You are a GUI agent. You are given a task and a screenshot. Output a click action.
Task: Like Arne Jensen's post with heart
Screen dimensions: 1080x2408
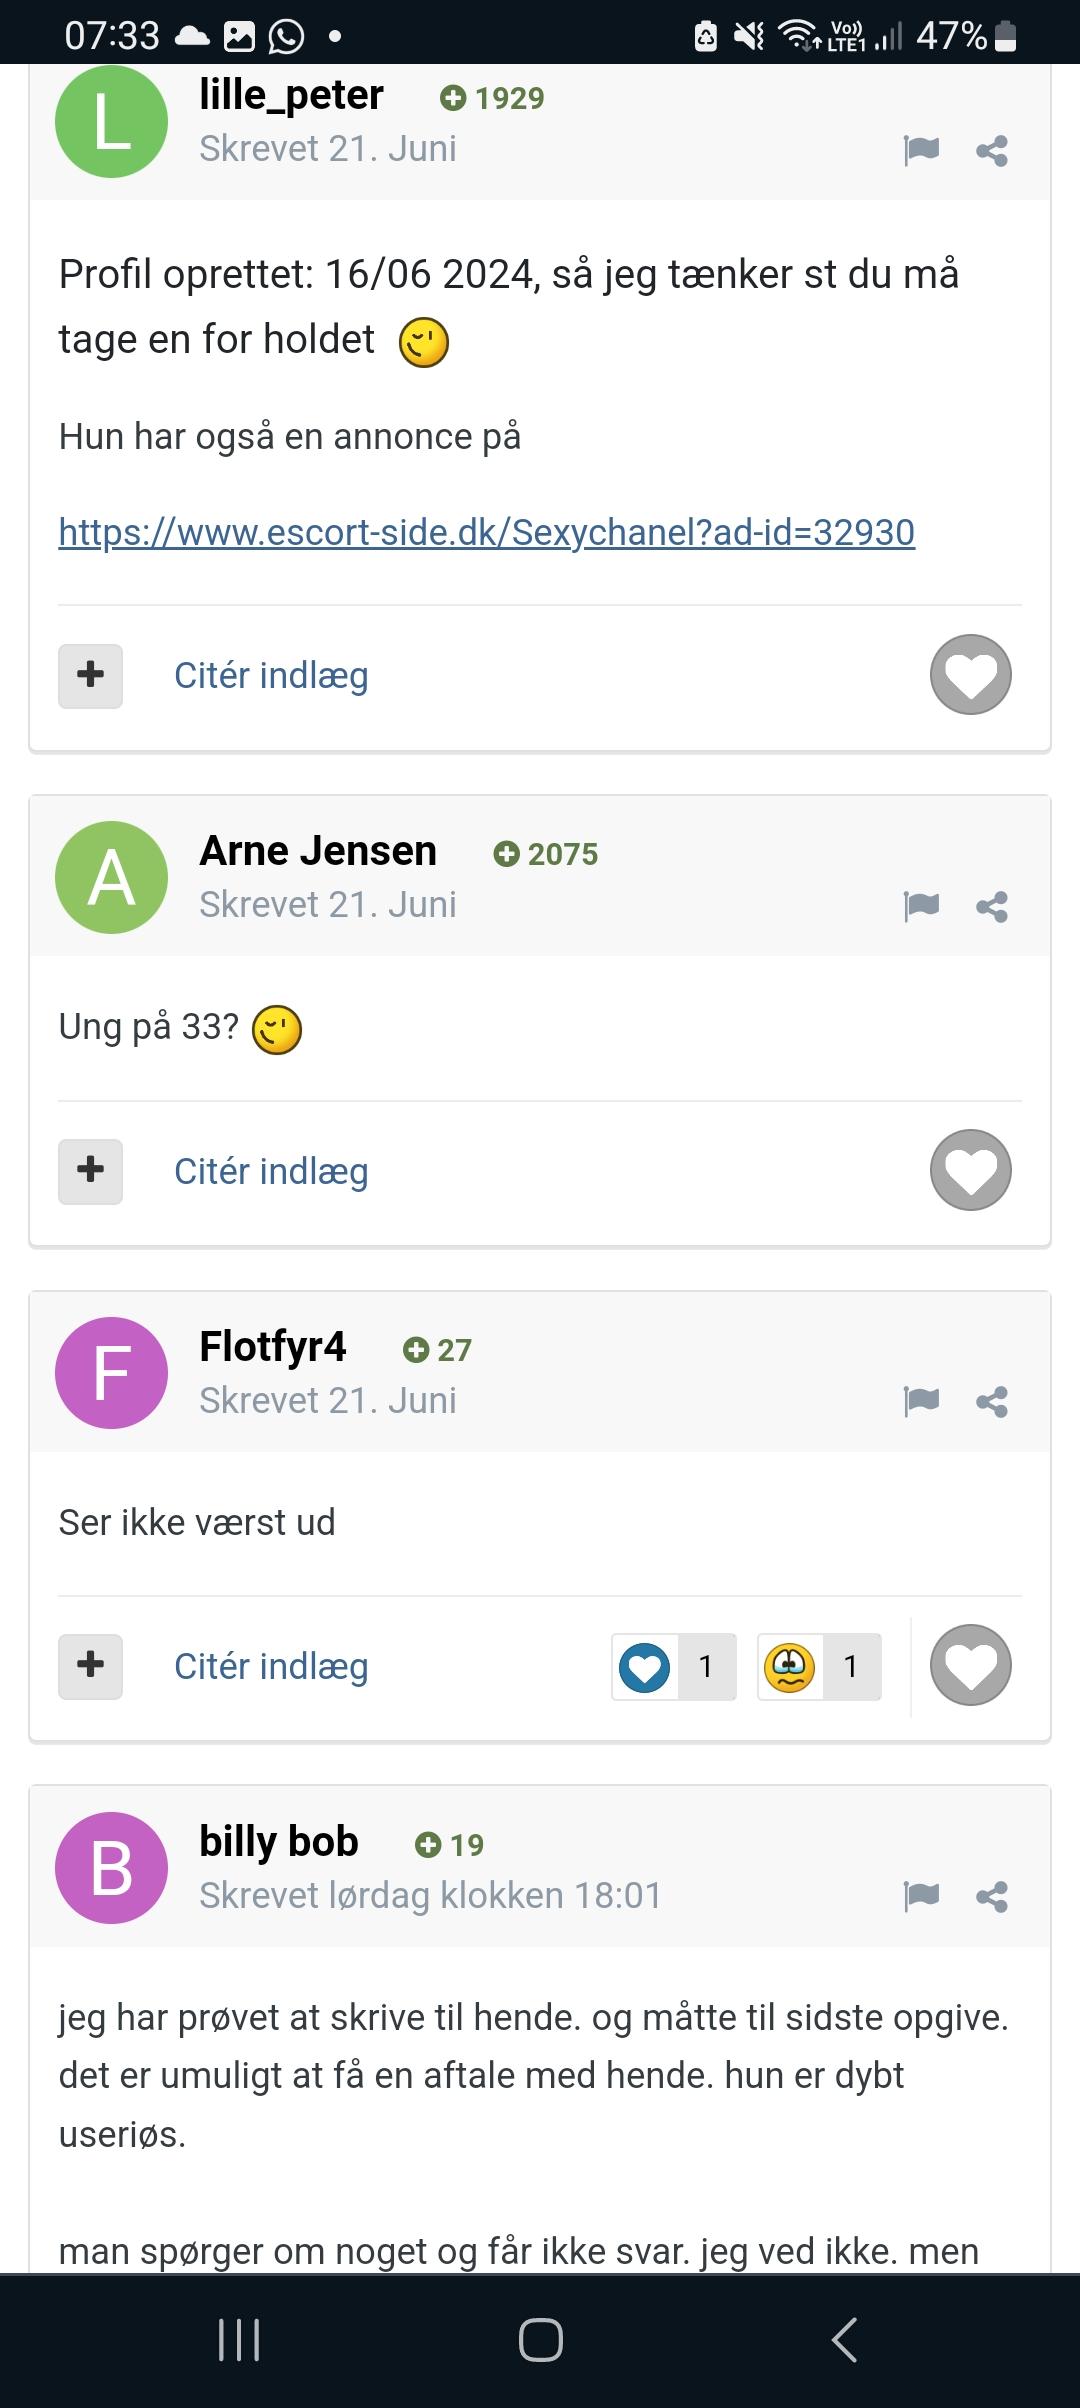(971, 1170)
